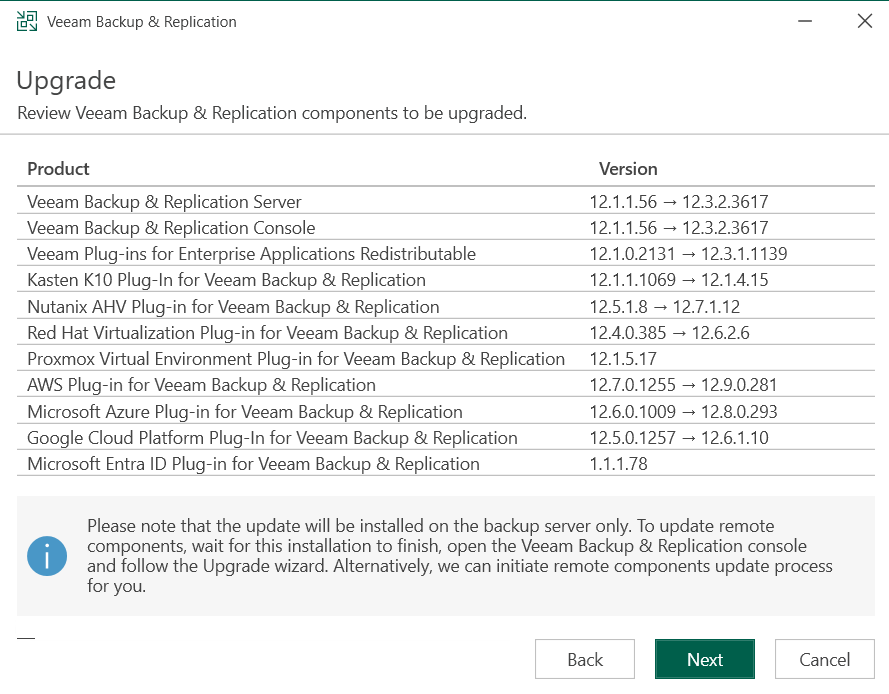Click version 12.1.1.1069 → 12.1.4.15
Screen dimensions: 889x694
679,280
